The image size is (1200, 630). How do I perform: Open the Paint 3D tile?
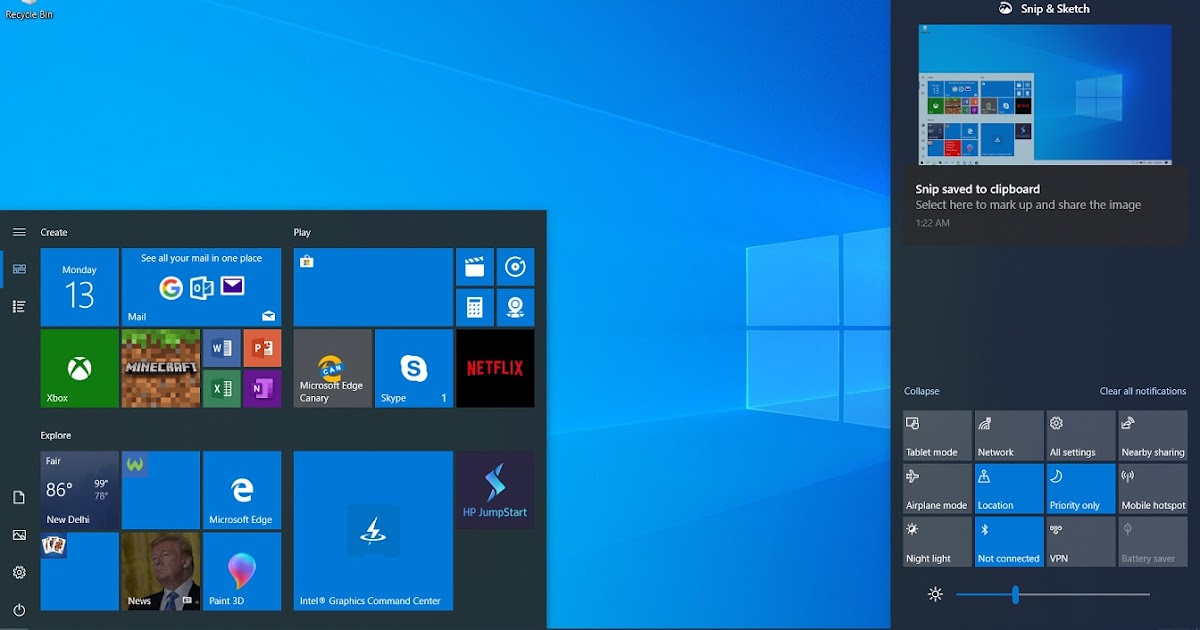coord(241,571)
